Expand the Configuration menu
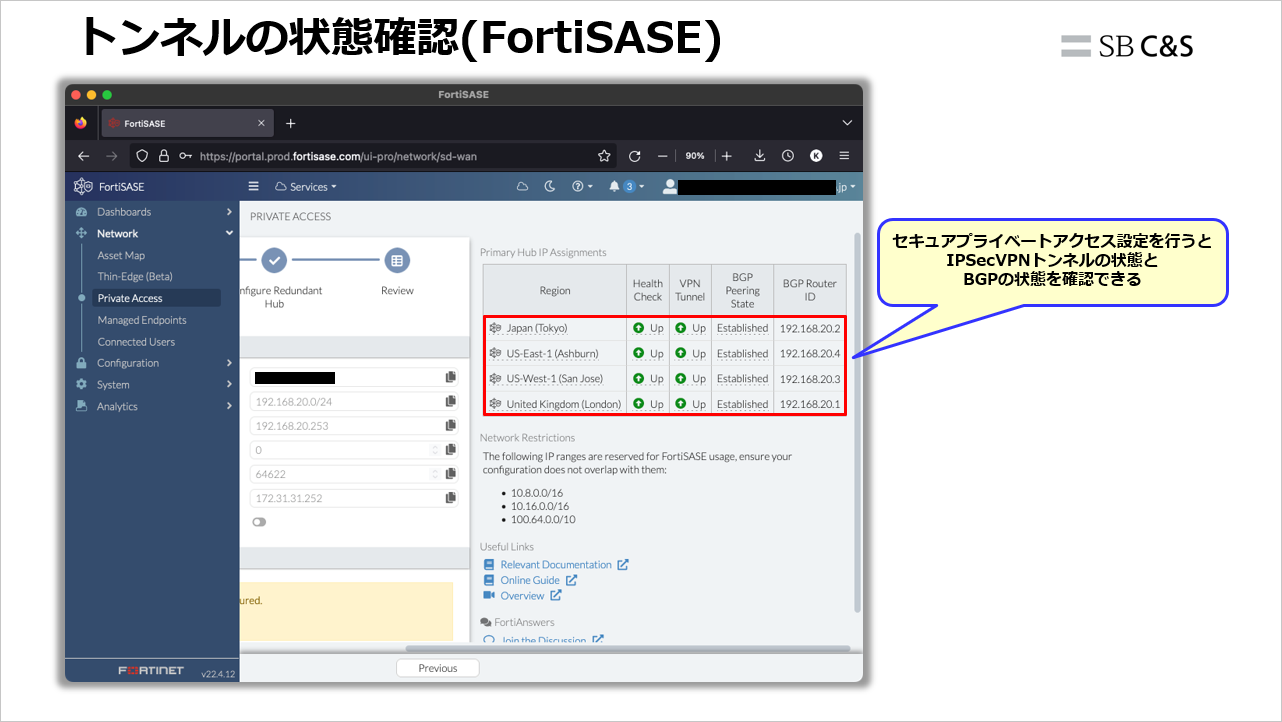1282x722 pixels. (x=154, y=363)
